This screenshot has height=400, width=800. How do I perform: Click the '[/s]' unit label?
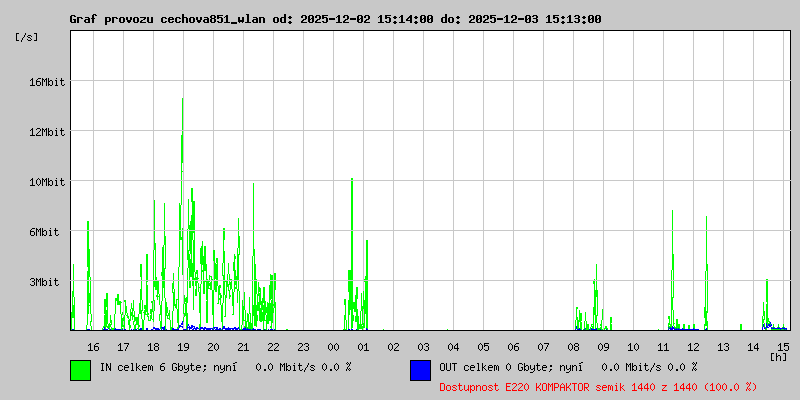coord(27,37)
